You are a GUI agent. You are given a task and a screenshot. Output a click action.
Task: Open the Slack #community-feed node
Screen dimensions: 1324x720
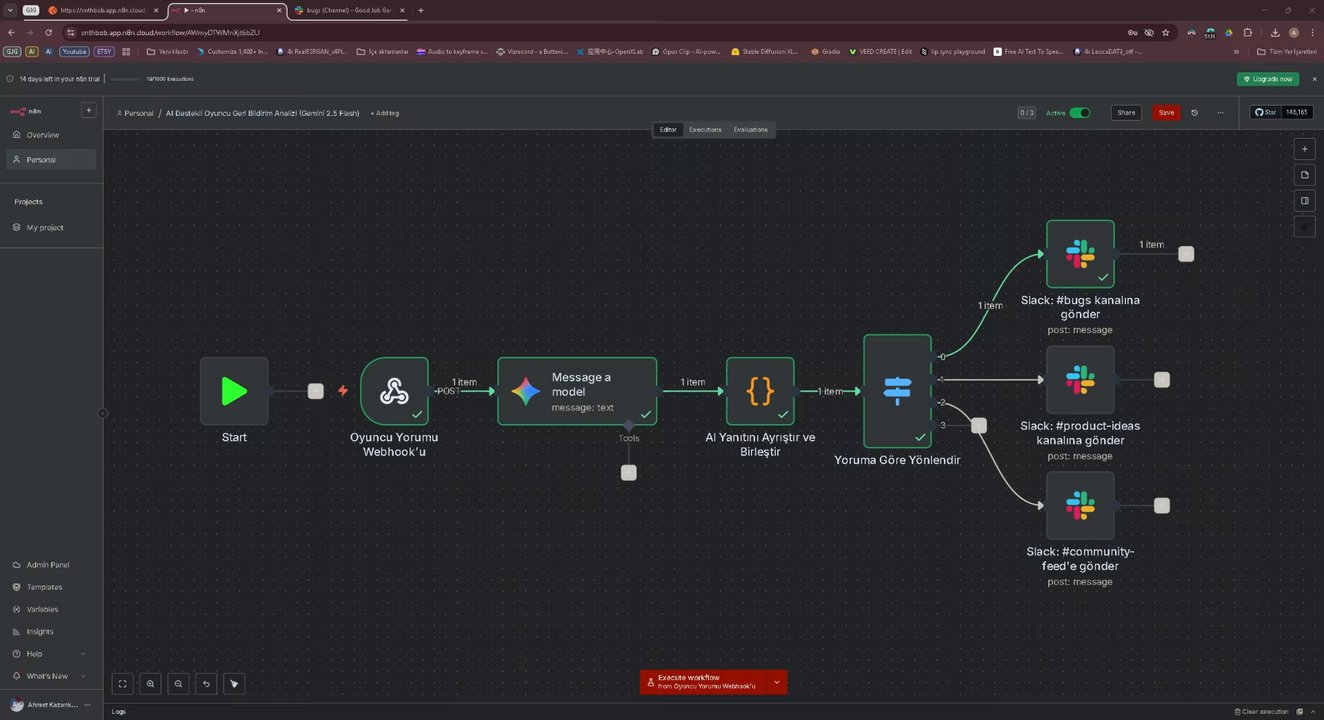[1080, 506]
